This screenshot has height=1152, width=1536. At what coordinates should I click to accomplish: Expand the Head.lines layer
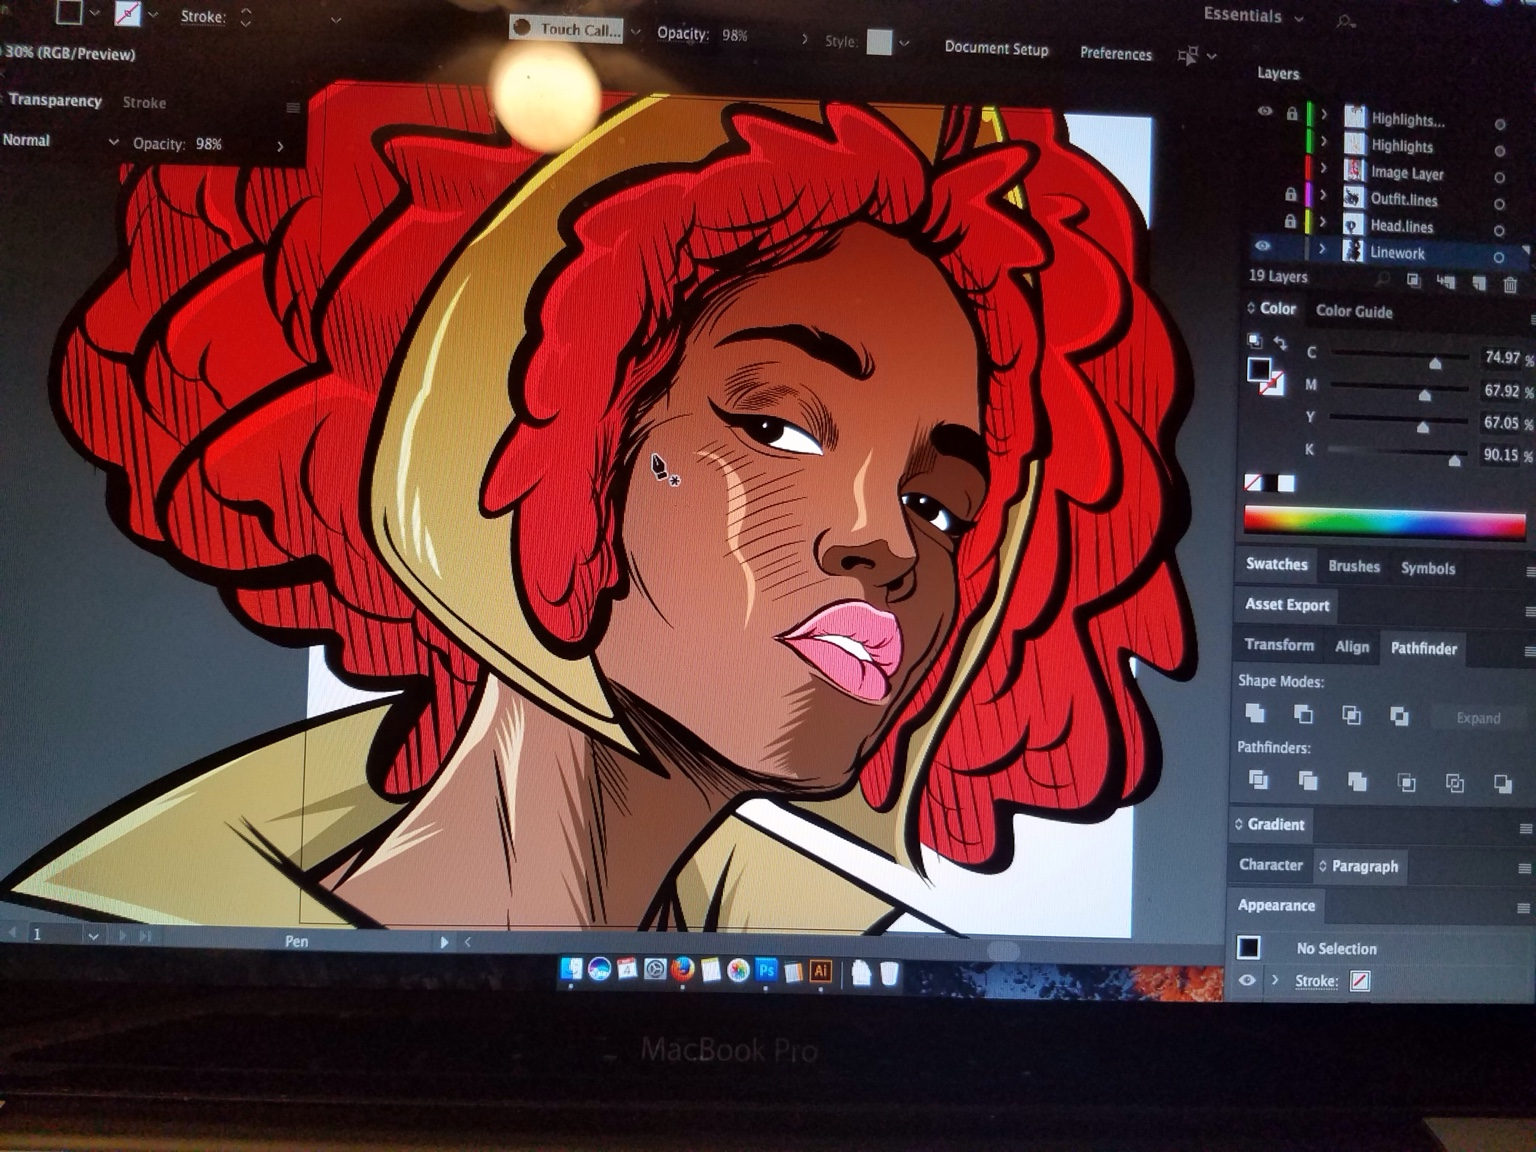(1322, 222)
